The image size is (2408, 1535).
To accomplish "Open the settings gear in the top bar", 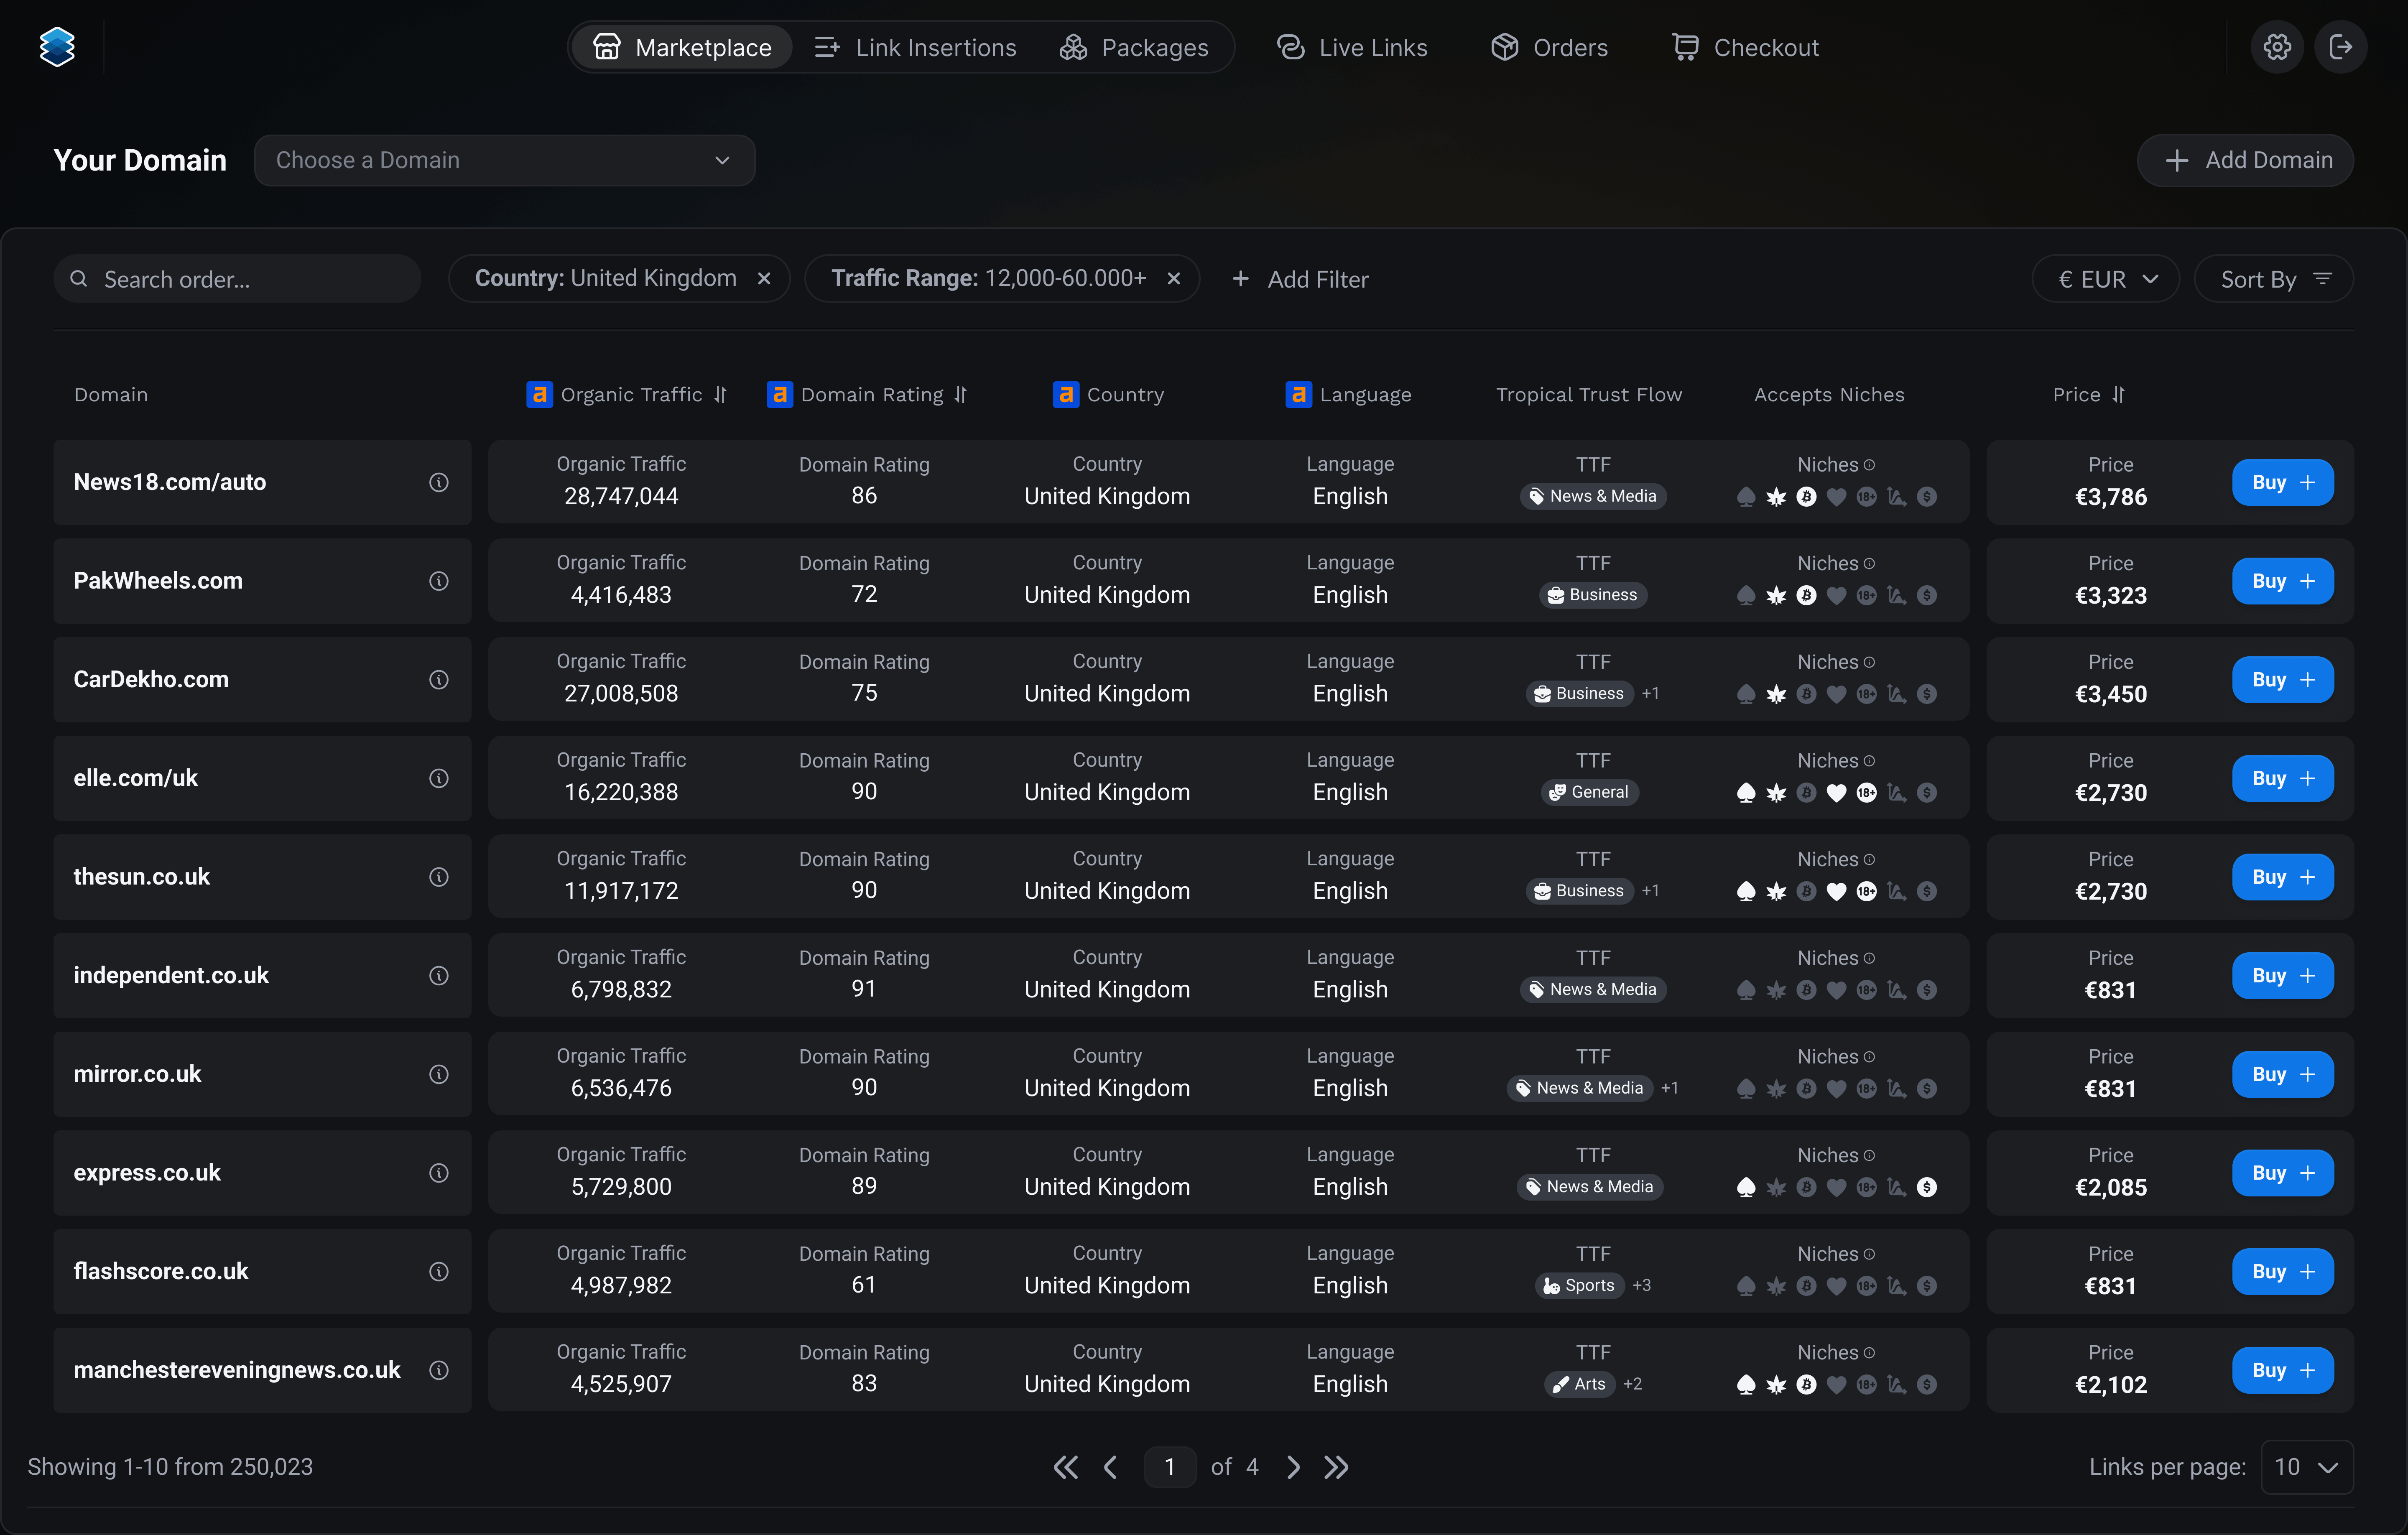I will pyautogui.click(x=2277, y=47).
